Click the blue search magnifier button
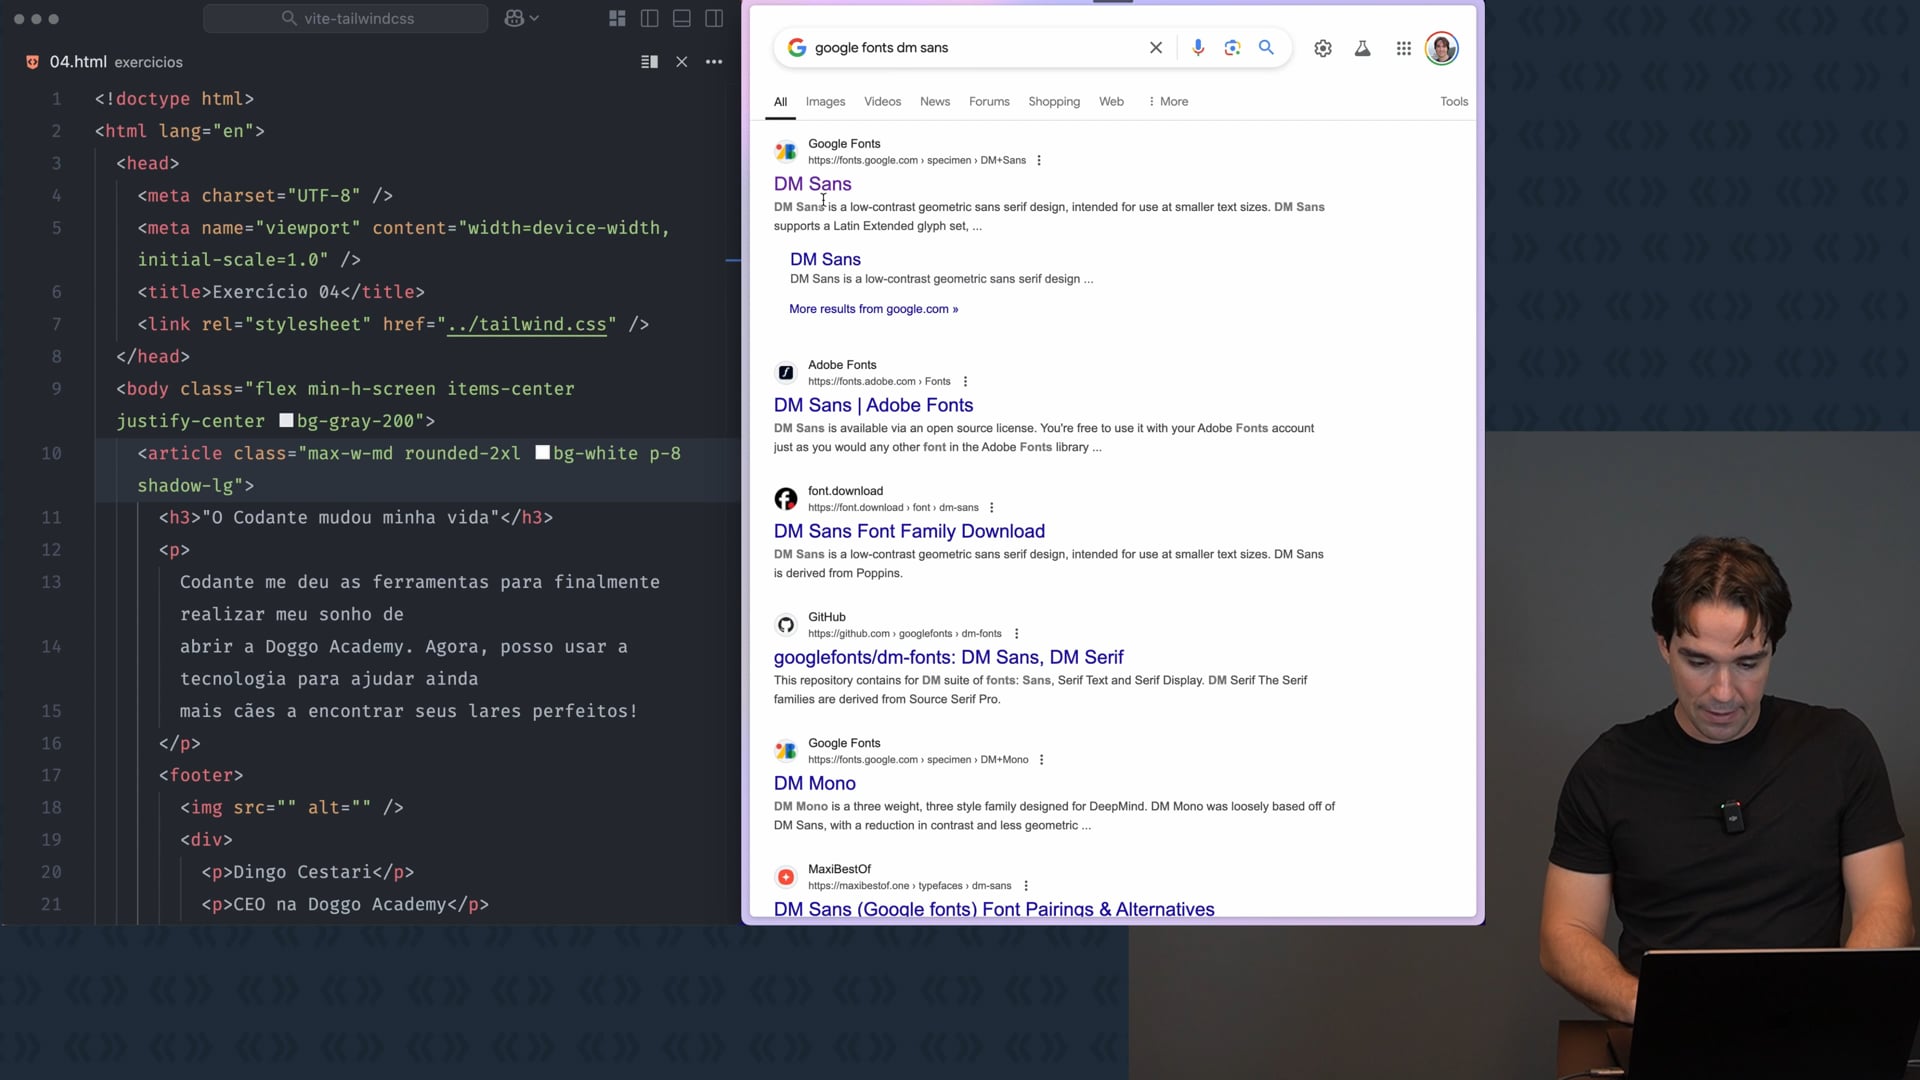Viewport: 1920px width, 1080px height. point(1266,47)
